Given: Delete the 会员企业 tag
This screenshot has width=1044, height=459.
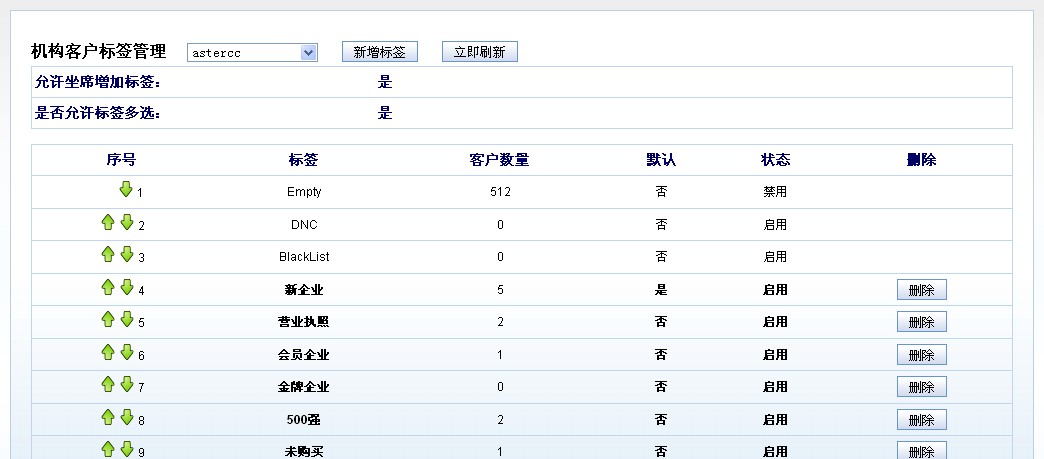Looking at the screenshot, I should pos(921,355).
